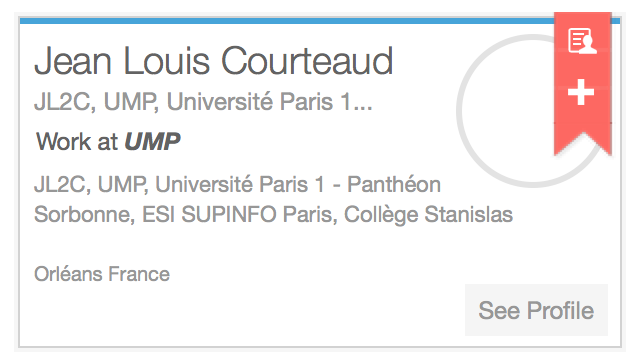Click the Collège Stanislas text in description

[x=428, y=214]
